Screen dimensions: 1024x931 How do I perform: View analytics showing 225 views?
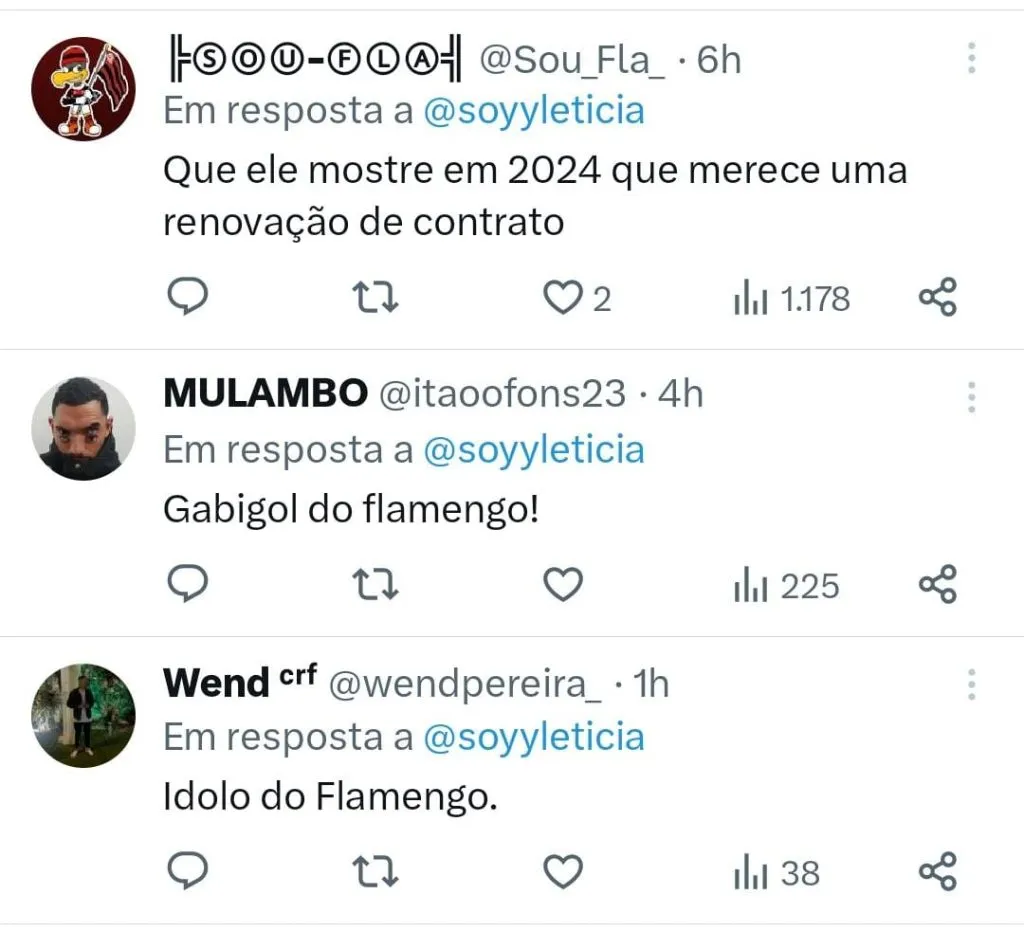(x=786, y=586)
